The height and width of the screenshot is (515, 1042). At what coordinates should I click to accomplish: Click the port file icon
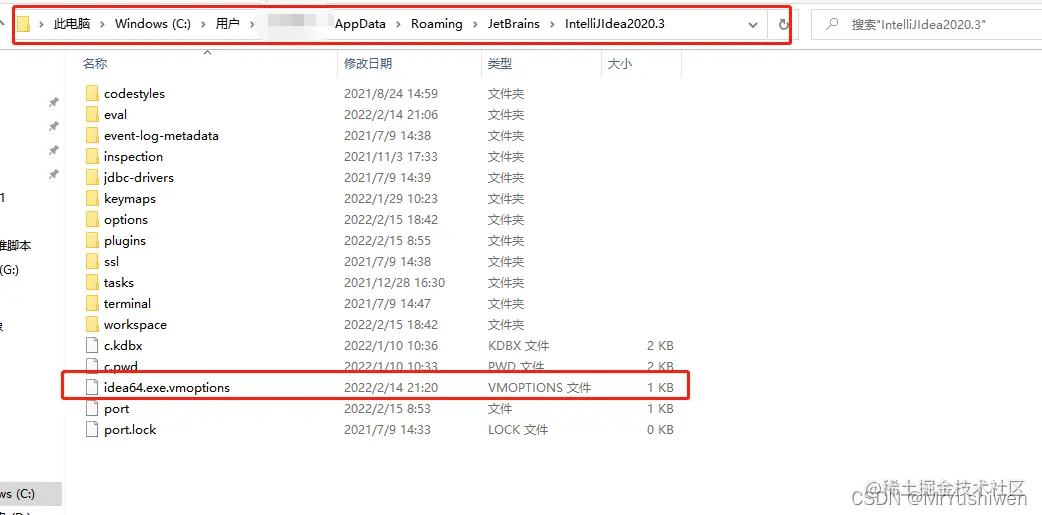tap(92, 409)
